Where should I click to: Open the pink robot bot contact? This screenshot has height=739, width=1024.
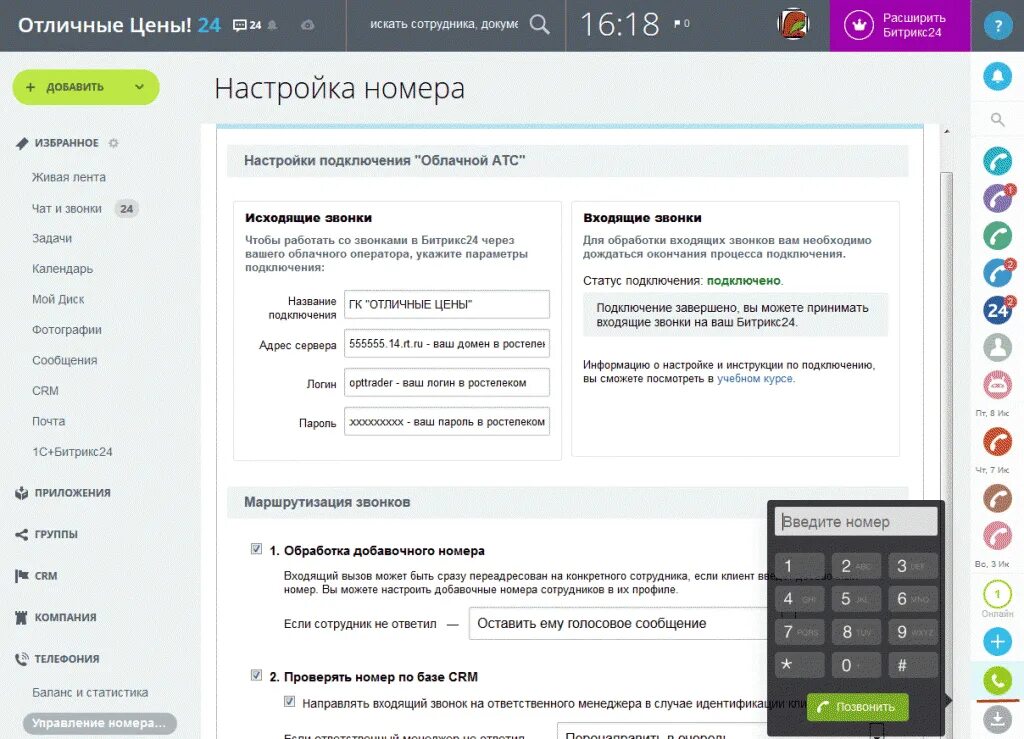point(997,385)
